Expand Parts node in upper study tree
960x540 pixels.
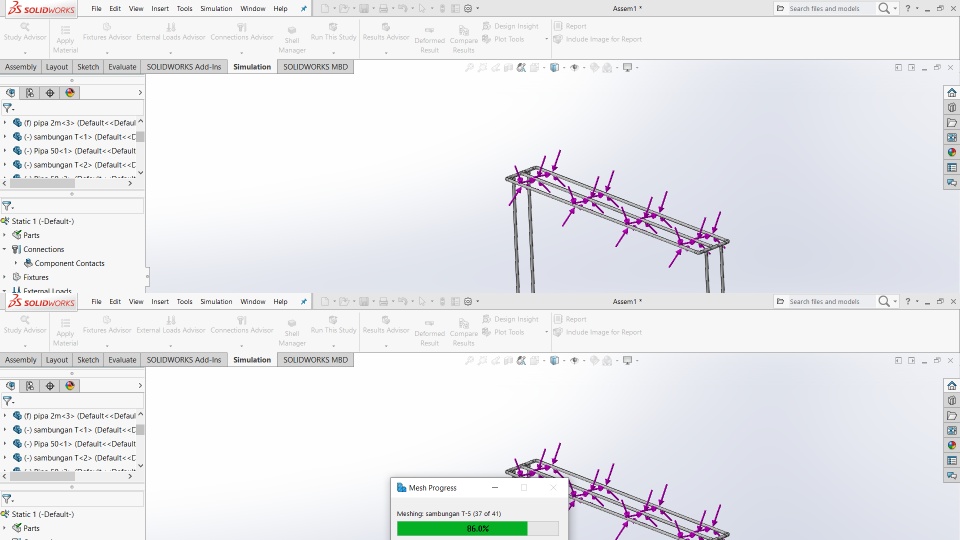pos(5,235)
